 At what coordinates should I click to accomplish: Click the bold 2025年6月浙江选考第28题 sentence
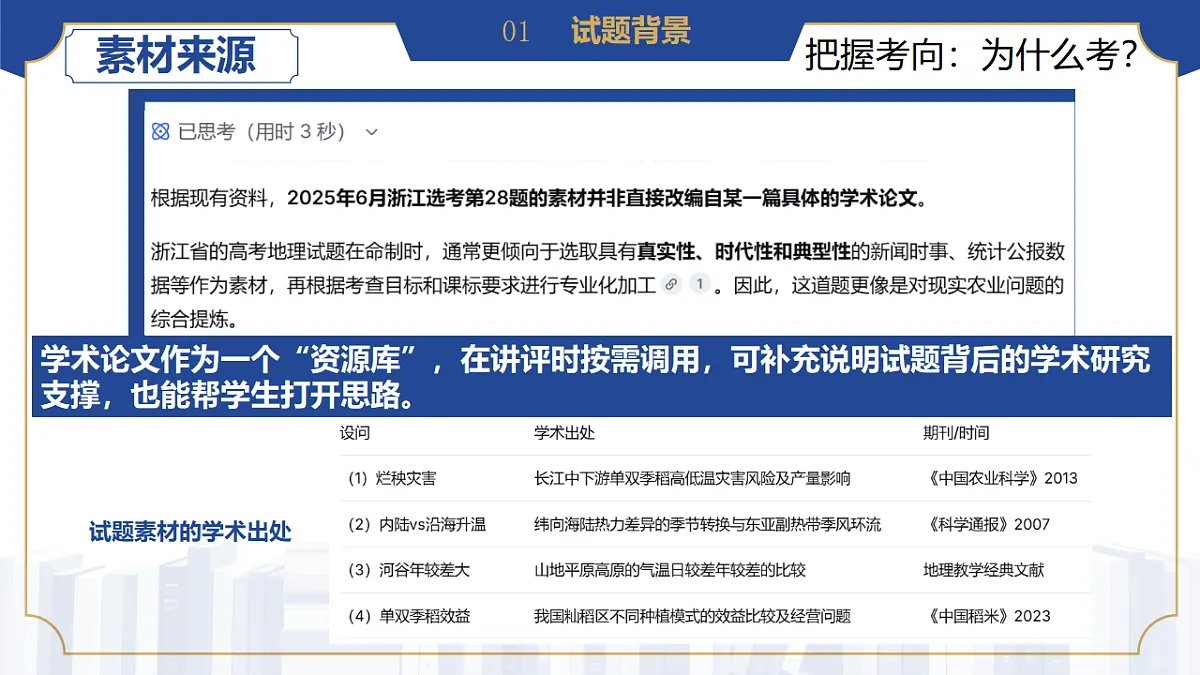pyautogui.click(x=608, y=197)
